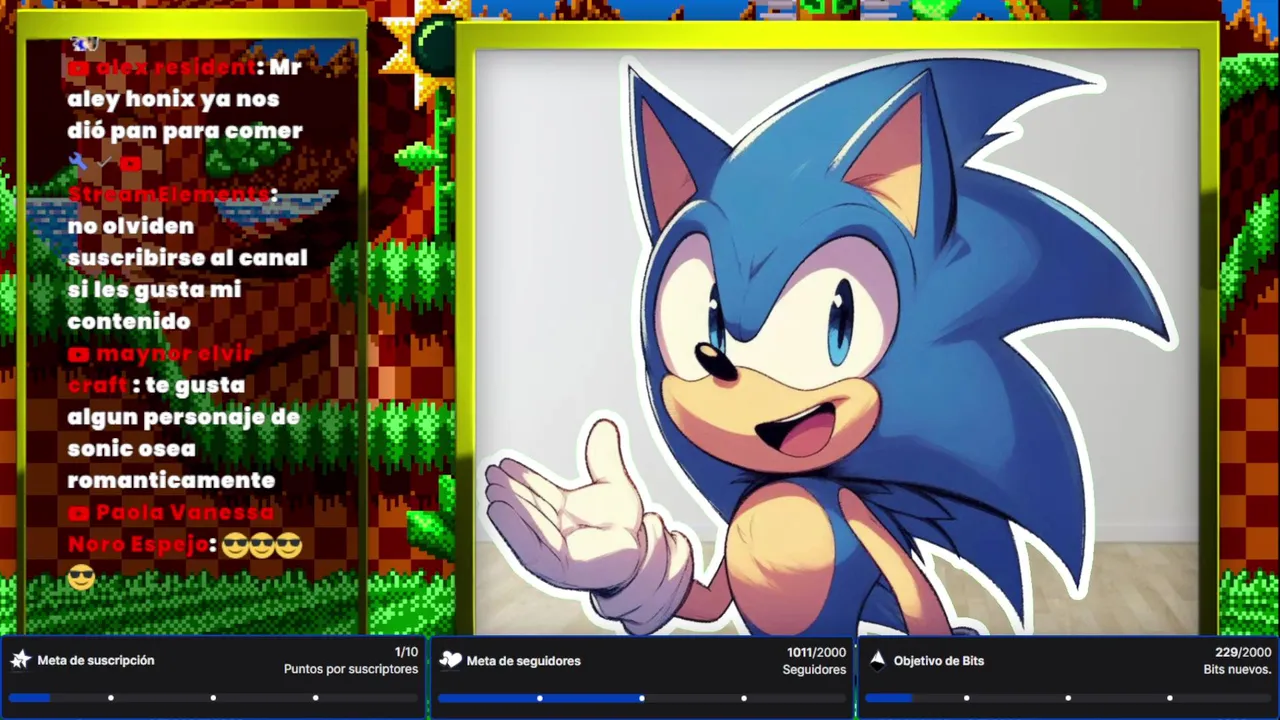The height and width of the screenshot is (720, 1280).
Task: Click the Meta de suscripción progress bar
Action: [x=213, y=698]
